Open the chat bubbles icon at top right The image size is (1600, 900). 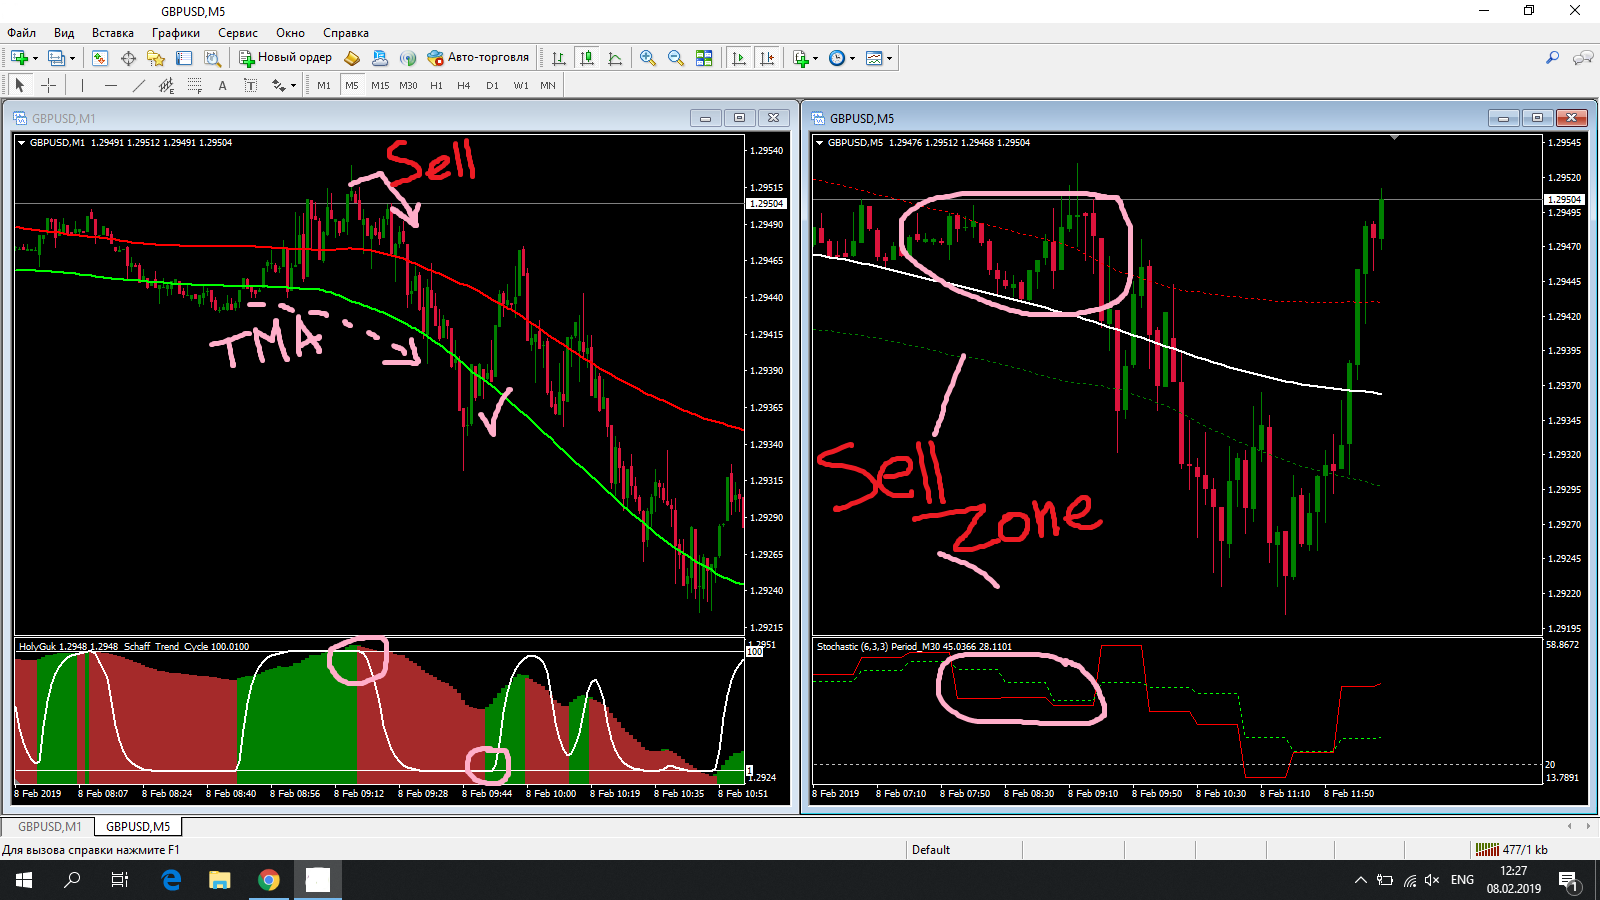click(x=1583, y=58)
